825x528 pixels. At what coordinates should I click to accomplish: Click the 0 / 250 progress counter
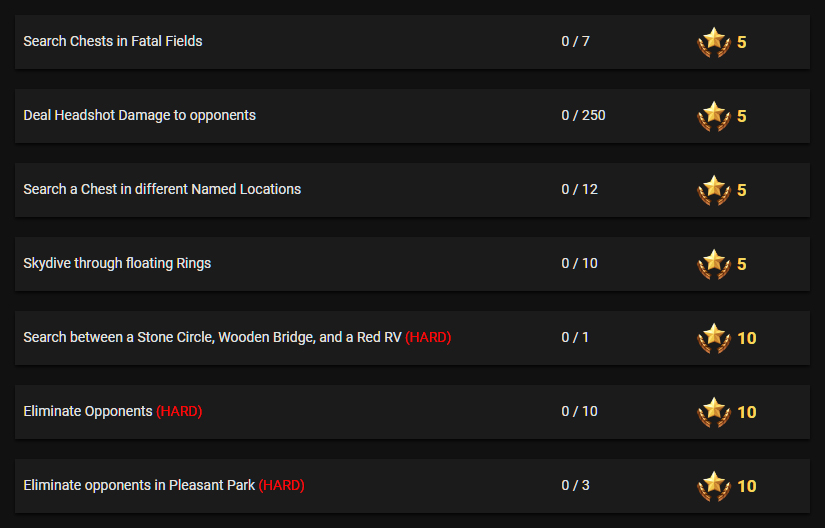click(x=583, y=115)
